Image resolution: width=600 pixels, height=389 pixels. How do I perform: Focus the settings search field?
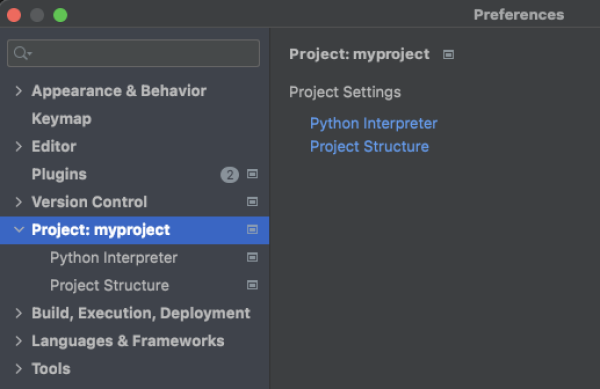[134, 53]
